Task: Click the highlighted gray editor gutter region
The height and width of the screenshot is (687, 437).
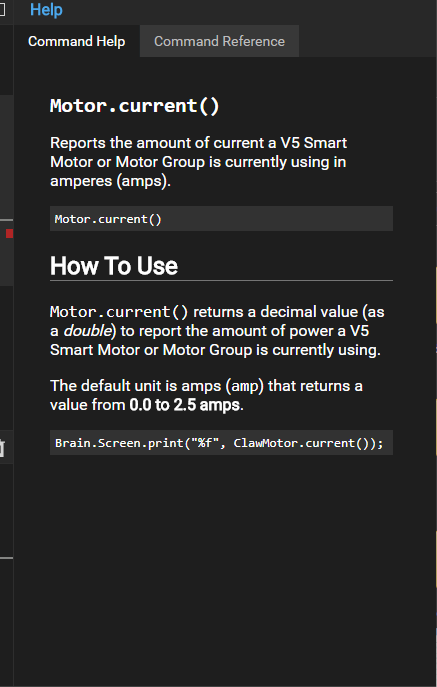Action: point(7,191)
